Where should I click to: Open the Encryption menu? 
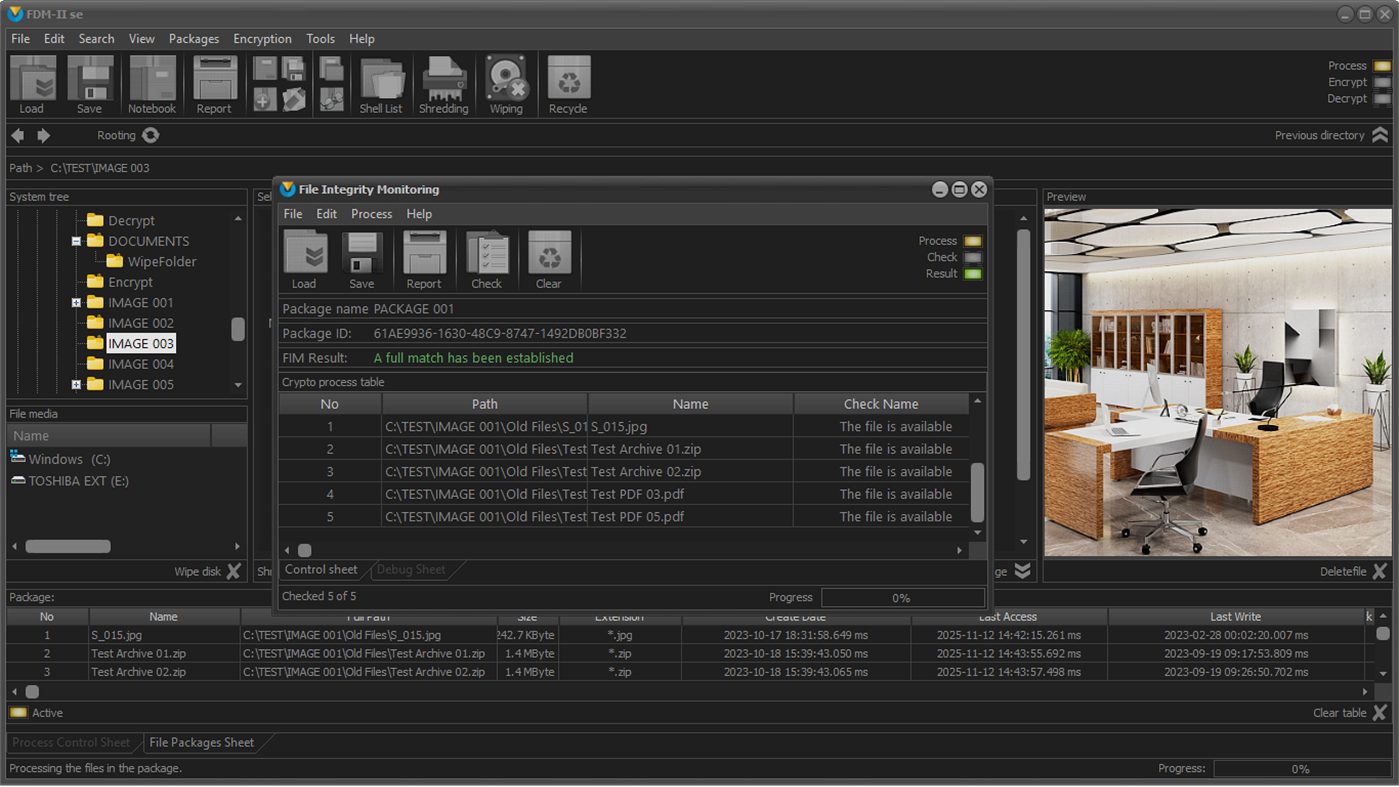click(262, 39)
